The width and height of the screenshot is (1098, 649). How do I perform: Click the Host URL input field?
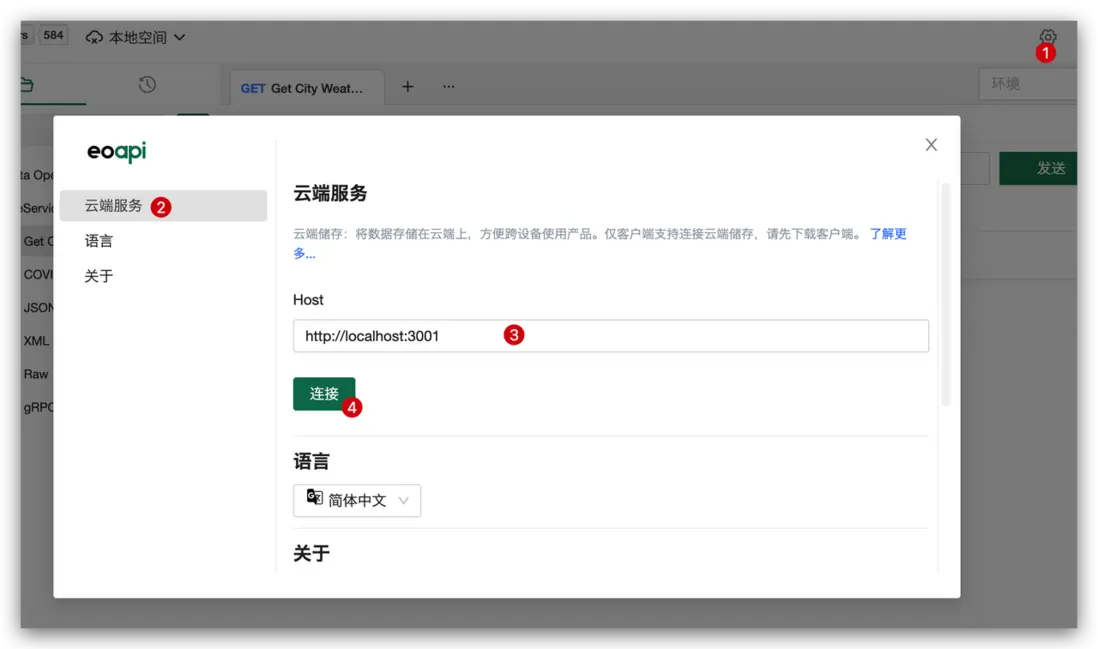click(611, 336)
